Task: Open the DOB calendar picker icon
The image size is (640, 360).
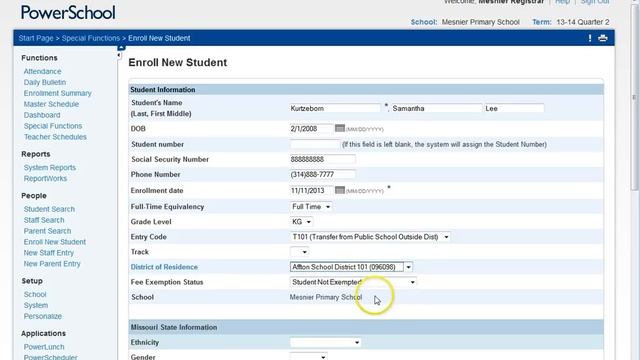Action: [x=340, y=128]
